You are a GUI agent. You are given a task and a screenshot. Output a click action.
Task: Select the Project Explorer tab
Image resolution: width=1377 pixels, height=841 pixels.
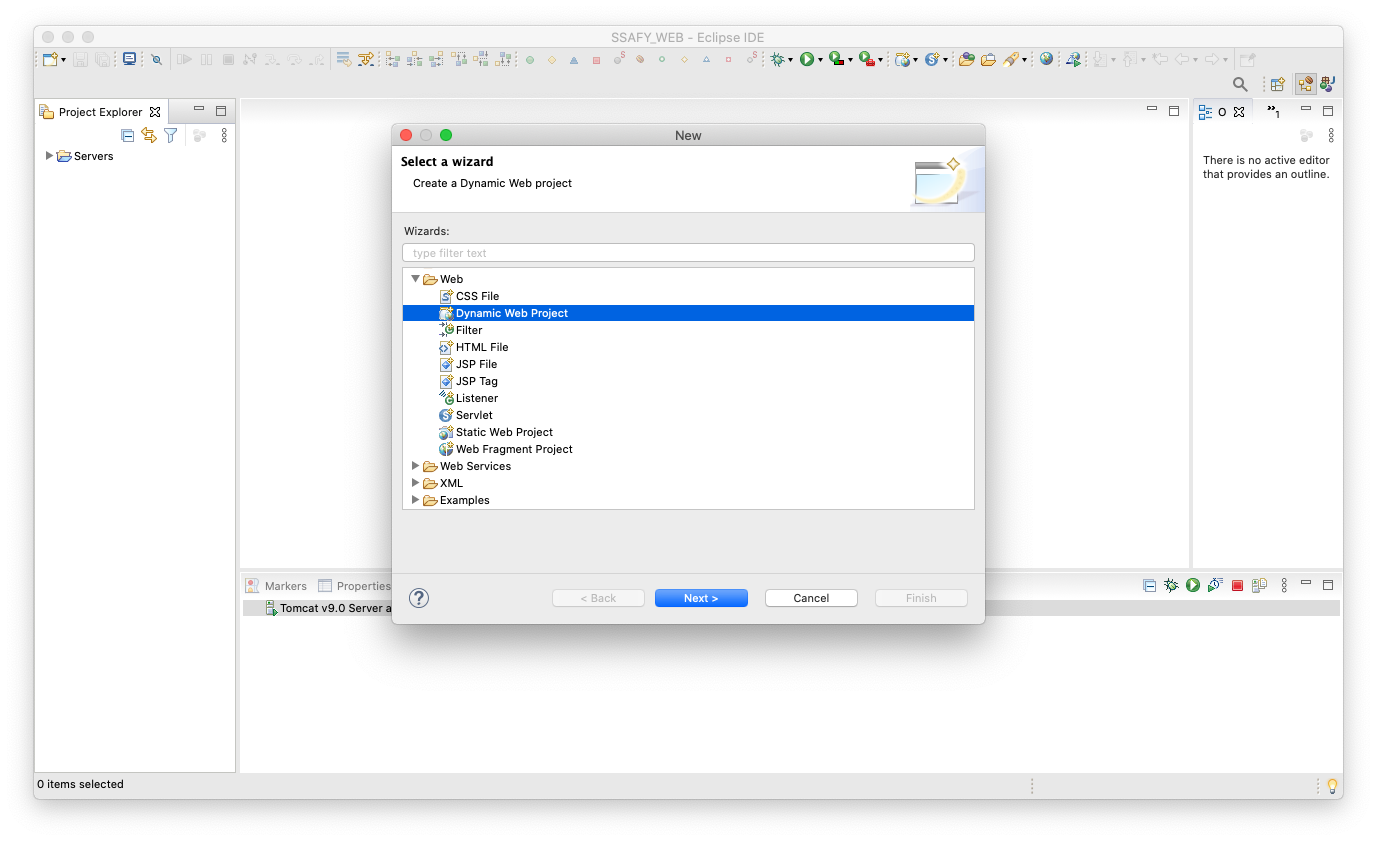click(100, 112)
